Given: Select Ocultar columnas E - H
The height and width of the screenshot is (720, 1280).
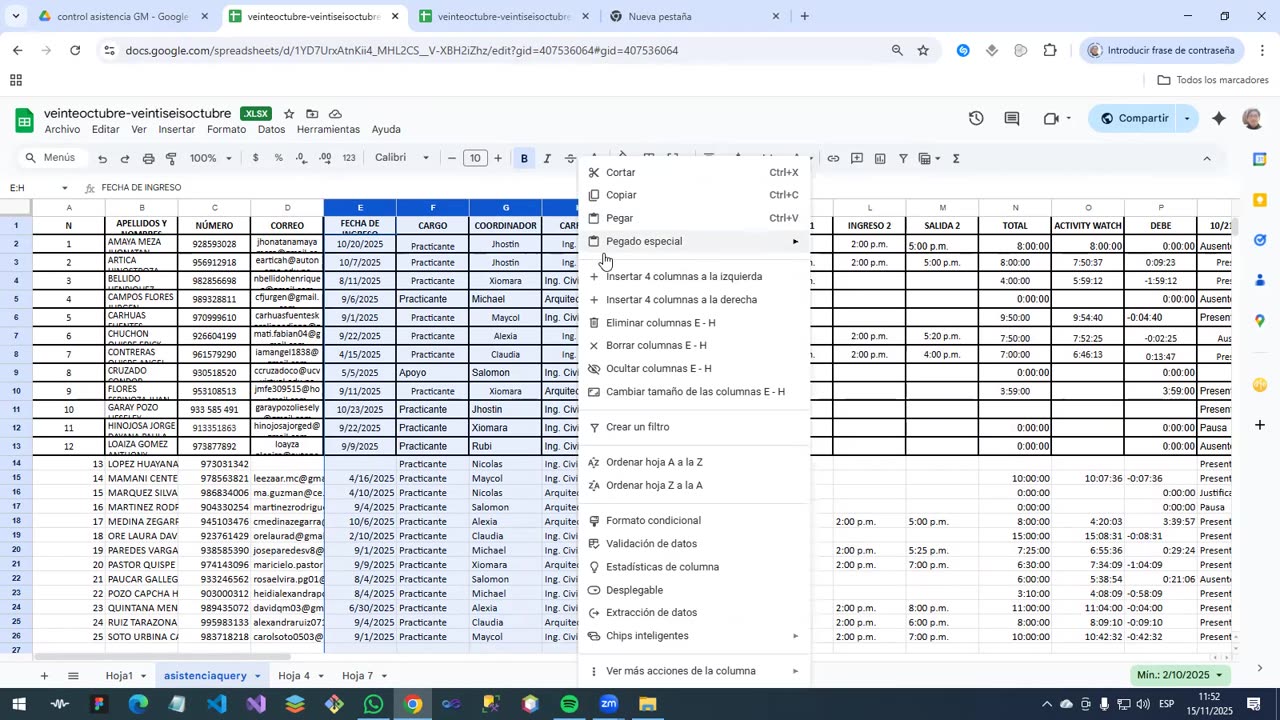Looking at the screenshot, I should [695, 368].
